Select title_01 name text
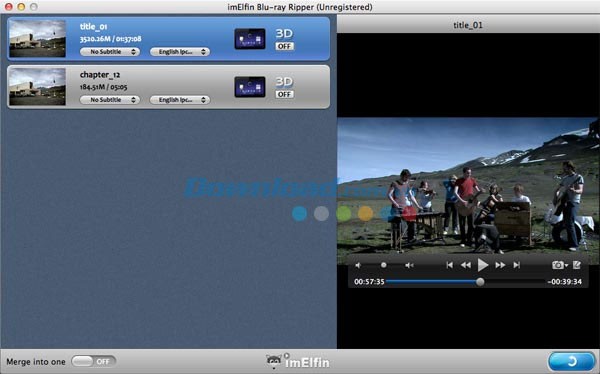The height and width of the screenshot is (374, 600). pyautogui.click(x=93, y=26)
